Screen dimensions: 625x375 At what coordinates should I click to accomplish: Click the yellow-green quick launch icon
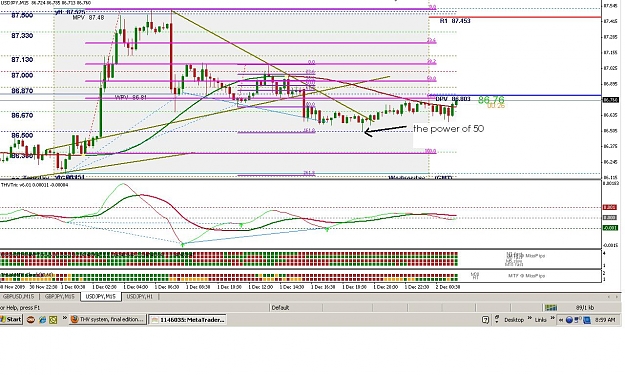(53, 320)
